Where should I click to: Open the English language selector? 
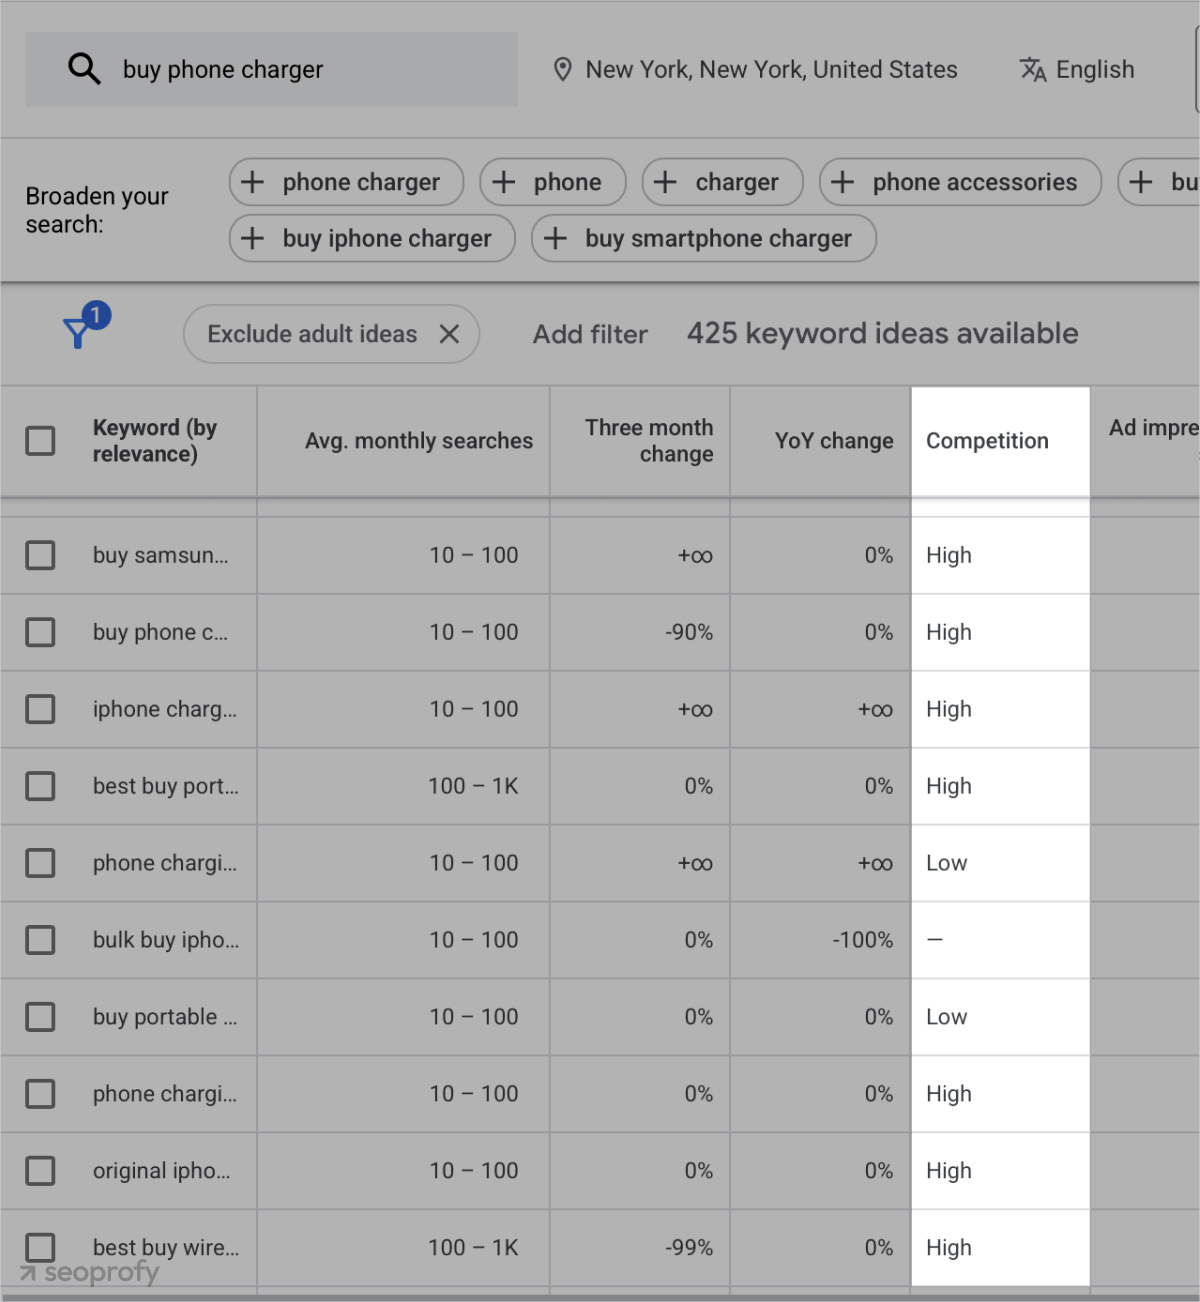pyautogui.click(x=1094, y=69)
